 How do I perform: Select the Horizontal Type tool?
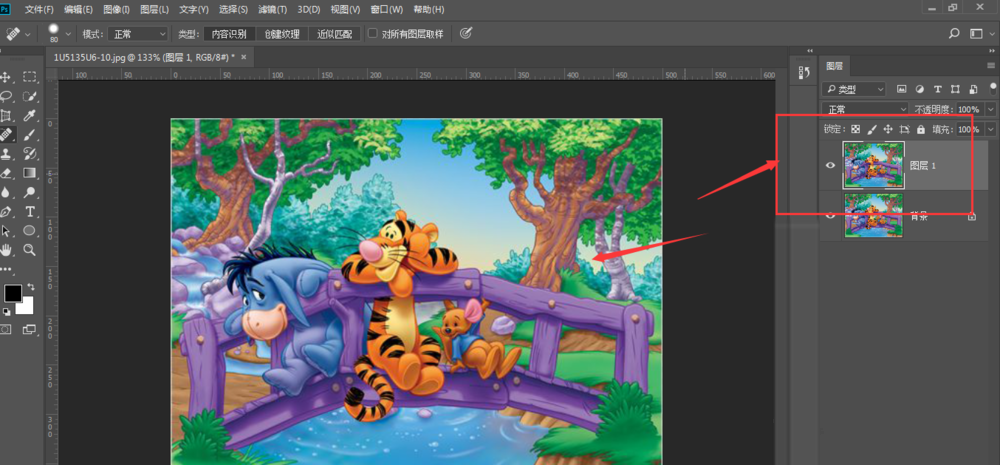30,211
